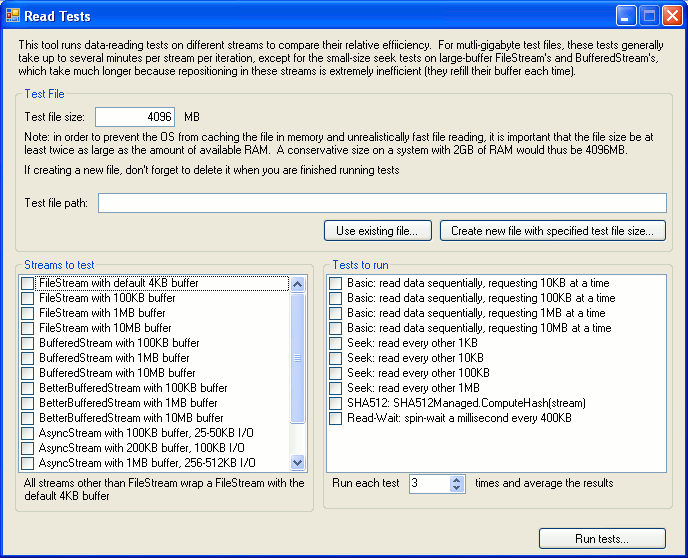Check FileStream with default 4KB buffer
The height and width of the screenshot is (558, 688).
[28, 283]
